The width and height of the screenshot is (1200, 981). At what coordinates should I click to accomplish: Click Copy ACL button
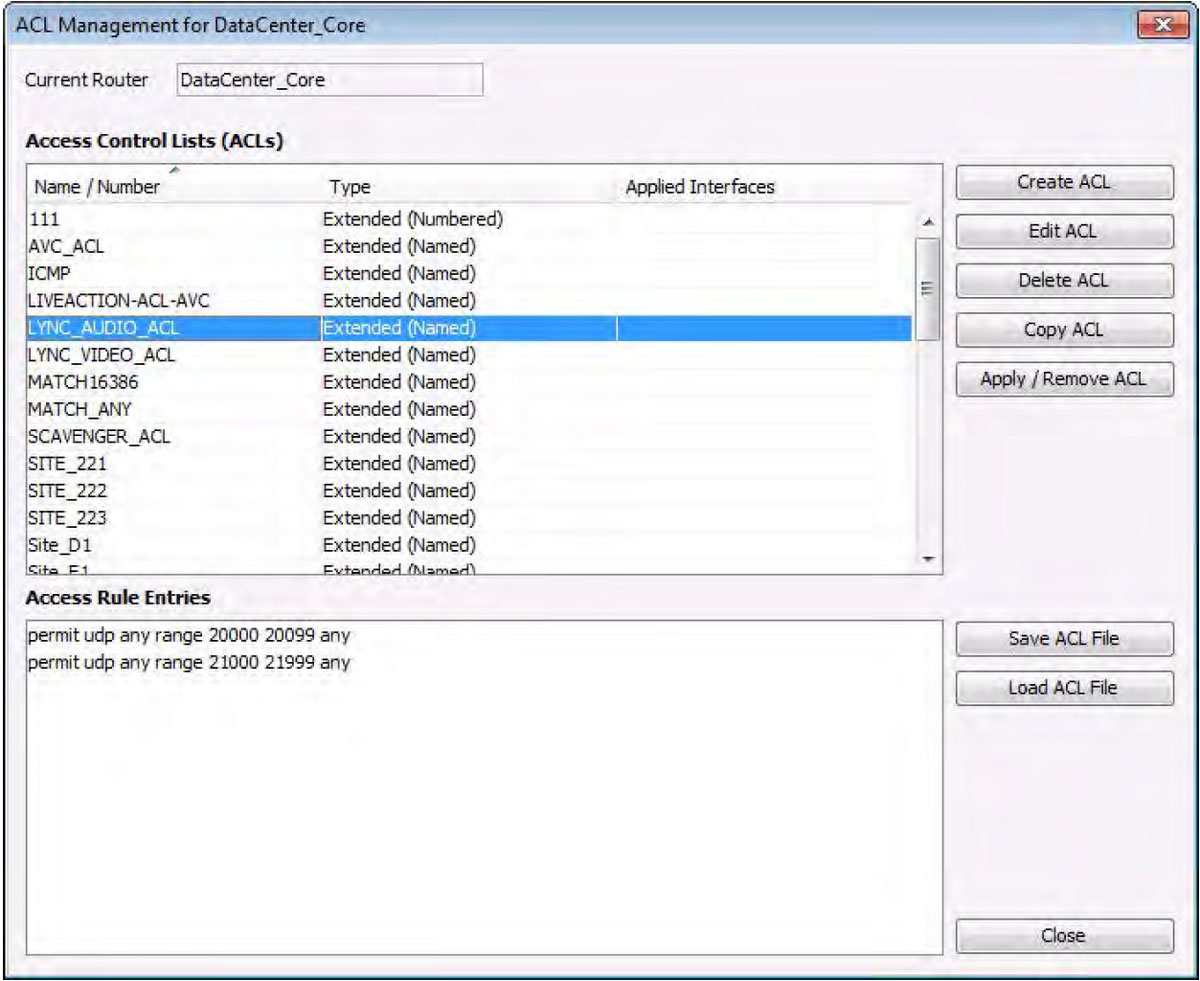point(1064,331)
